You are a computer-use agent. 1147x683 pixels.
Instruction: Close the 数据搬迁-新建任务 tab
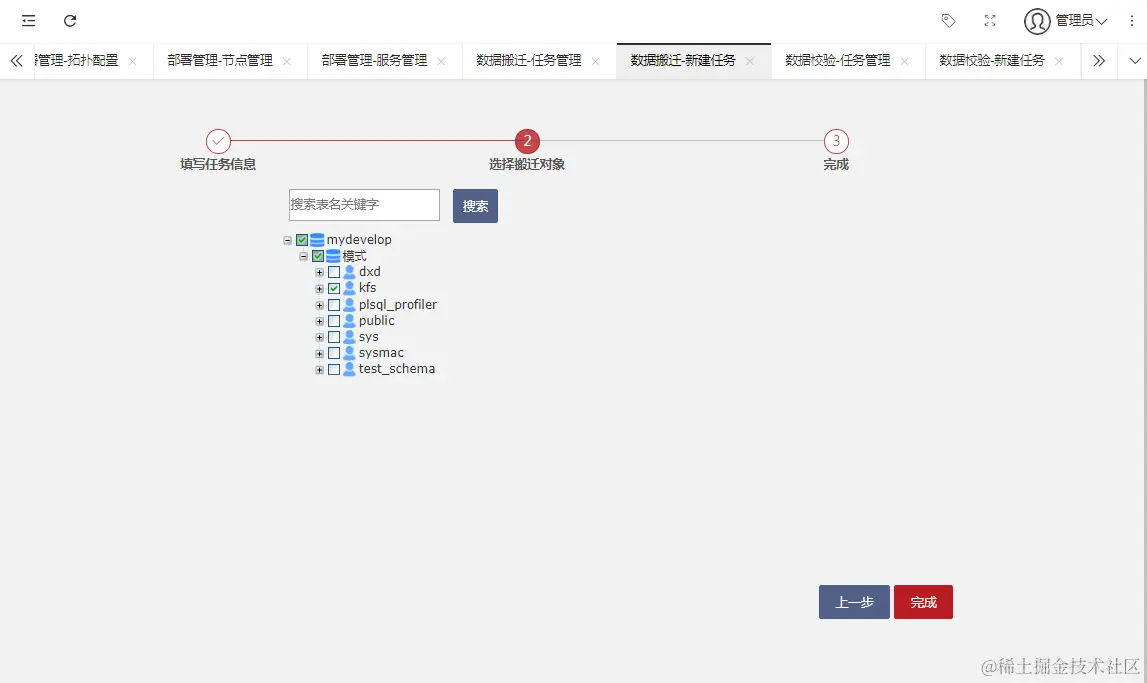pyautogui.click(x=750, y=61)
